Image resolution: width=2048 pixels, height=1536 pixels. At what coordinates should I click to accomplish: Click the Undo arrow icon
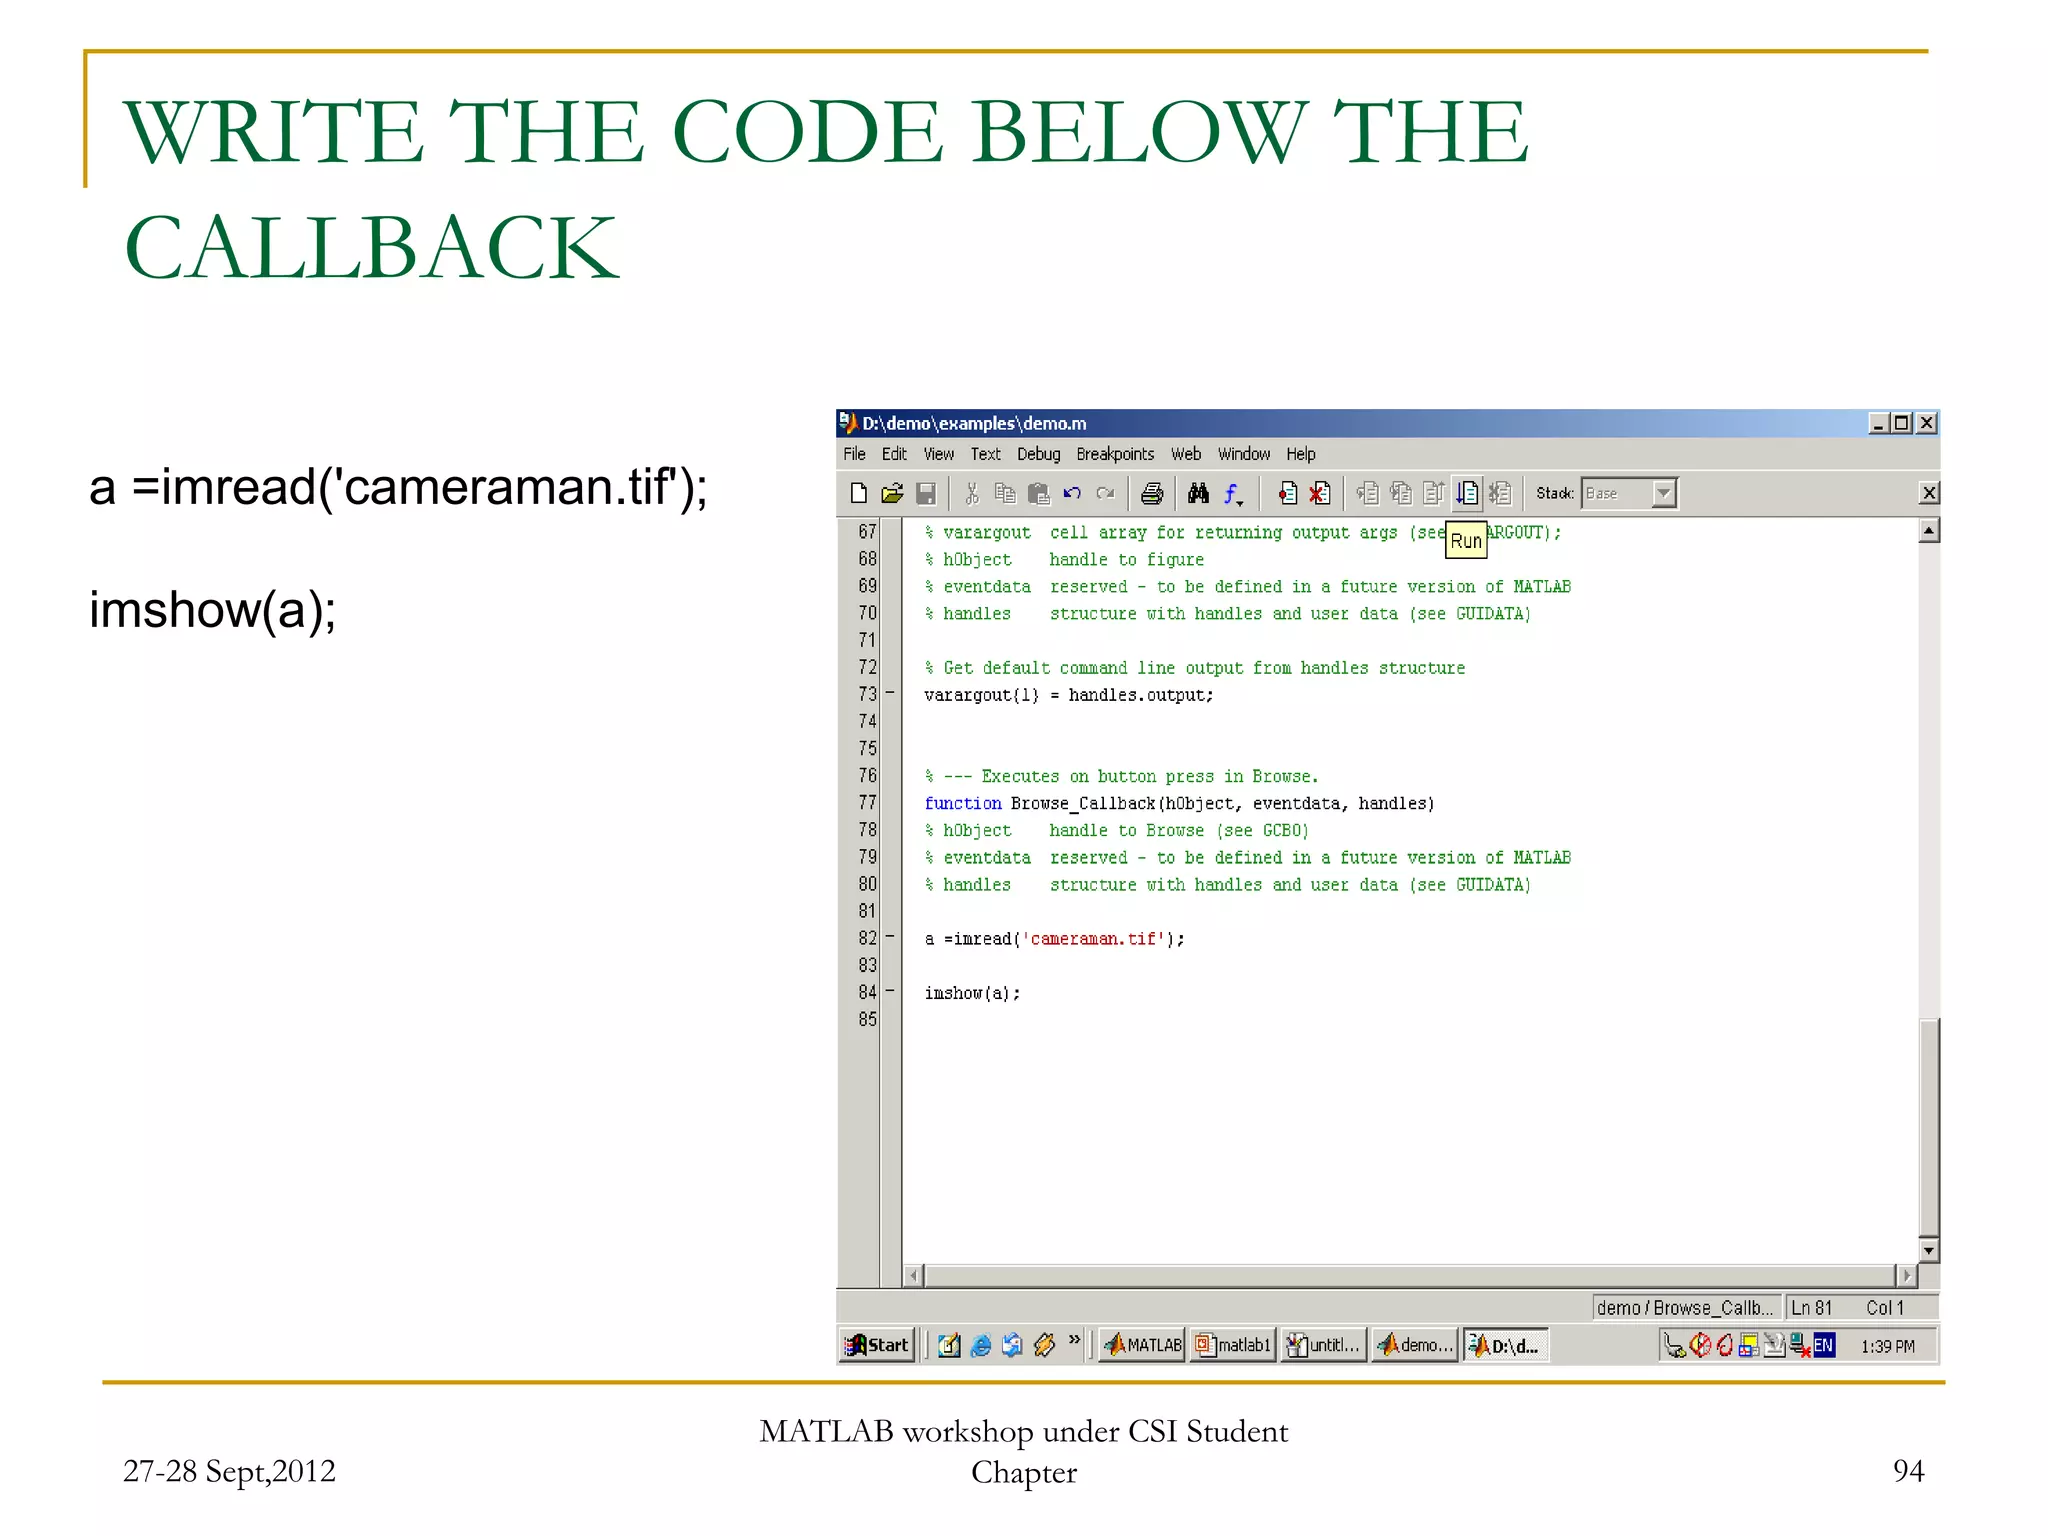[1072, 493]
